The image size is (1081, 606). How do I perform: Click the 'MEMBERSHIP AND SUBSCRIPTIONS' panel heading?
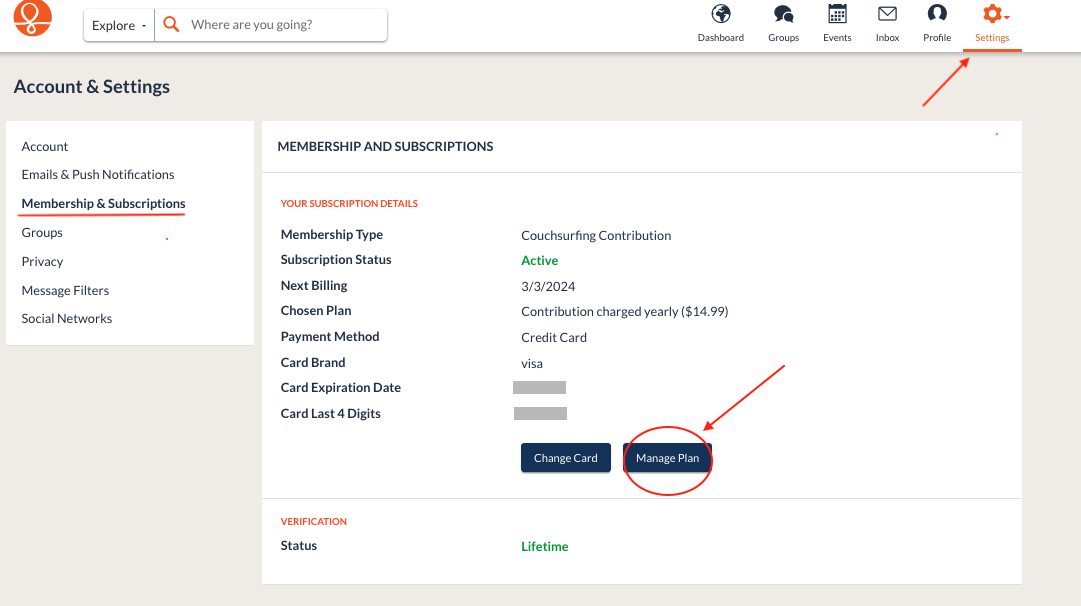(x=385, y=146)
